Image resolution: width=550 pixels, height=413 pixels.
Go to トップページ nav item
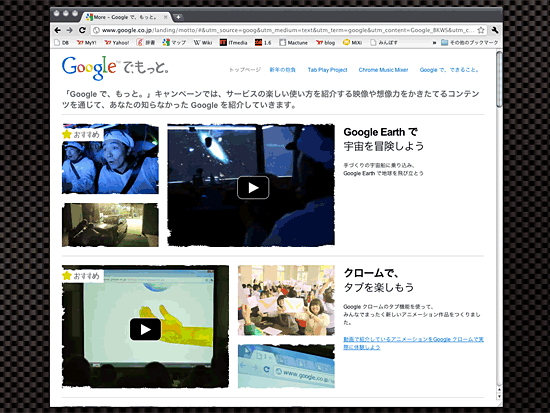pyautogui.click(x=245, y=70)
